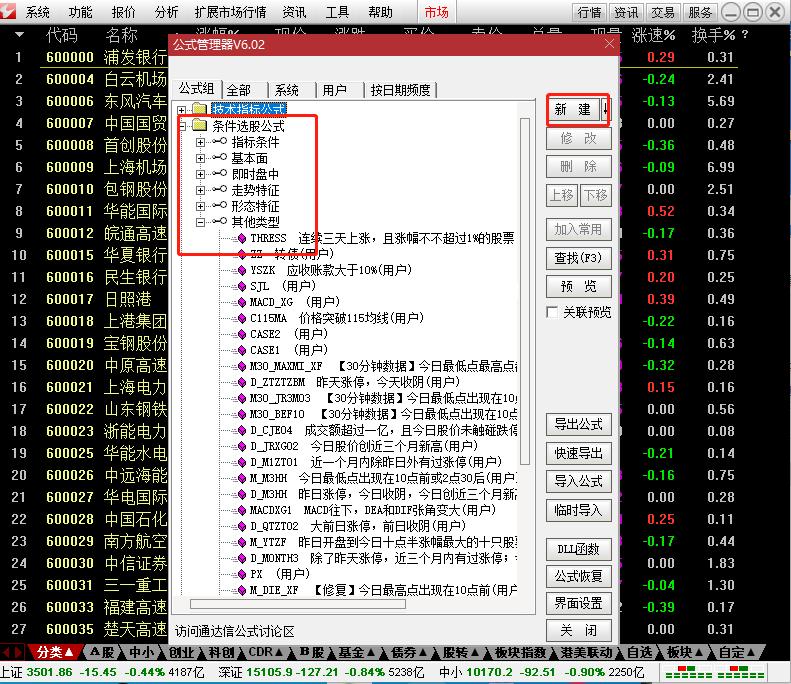Expand the 基本面 group
This screenshot has width=791, height=684.
click(x=200, y=158)
